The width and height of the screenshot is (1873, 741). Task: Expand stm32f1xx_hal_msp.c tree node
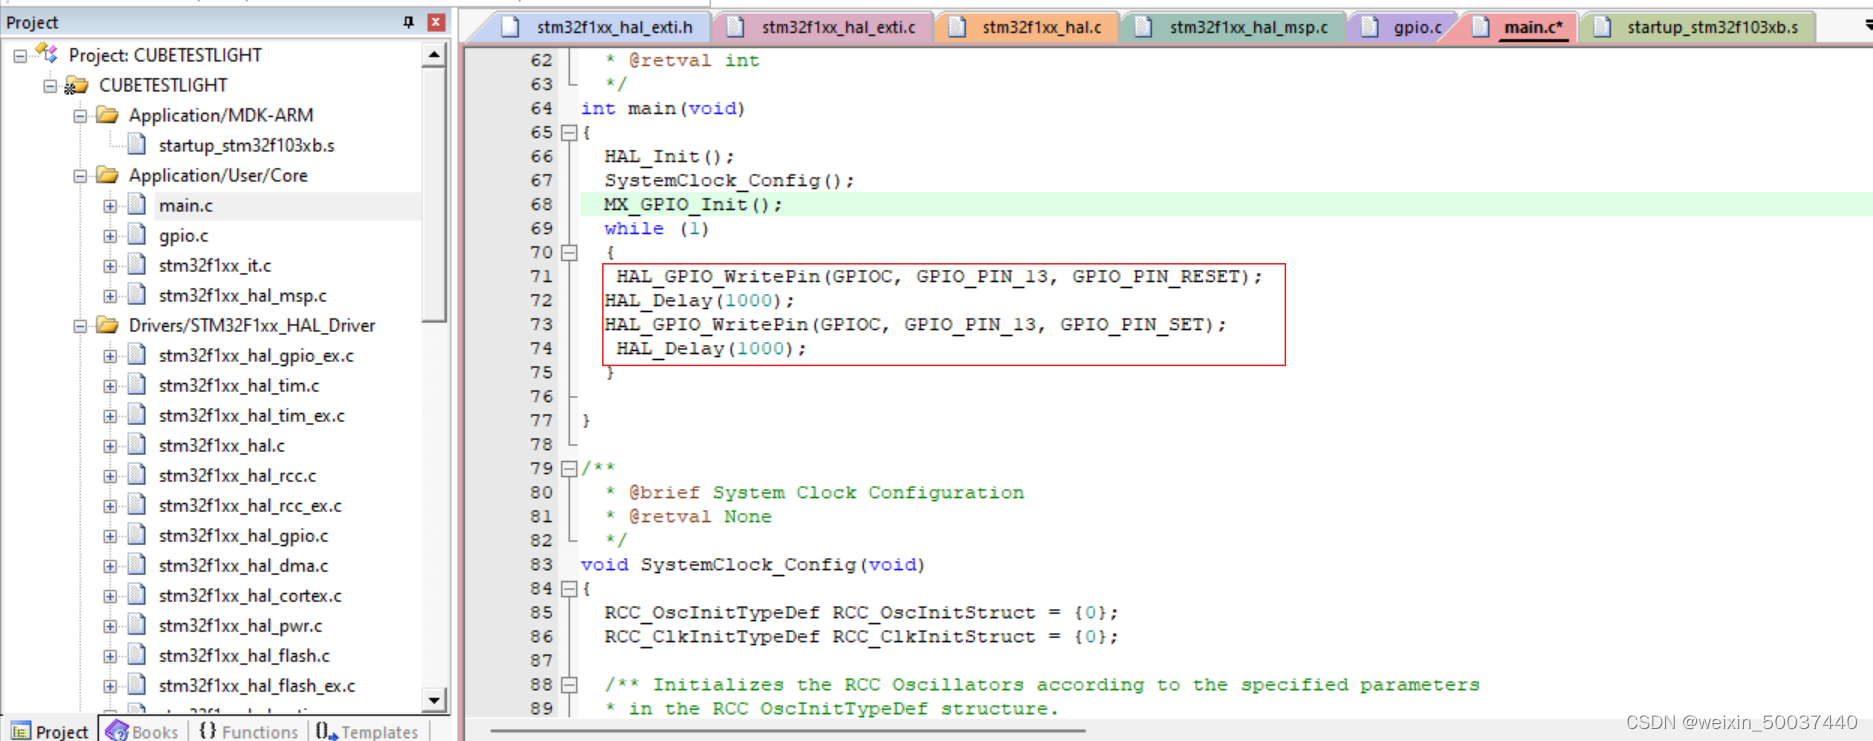110,296
